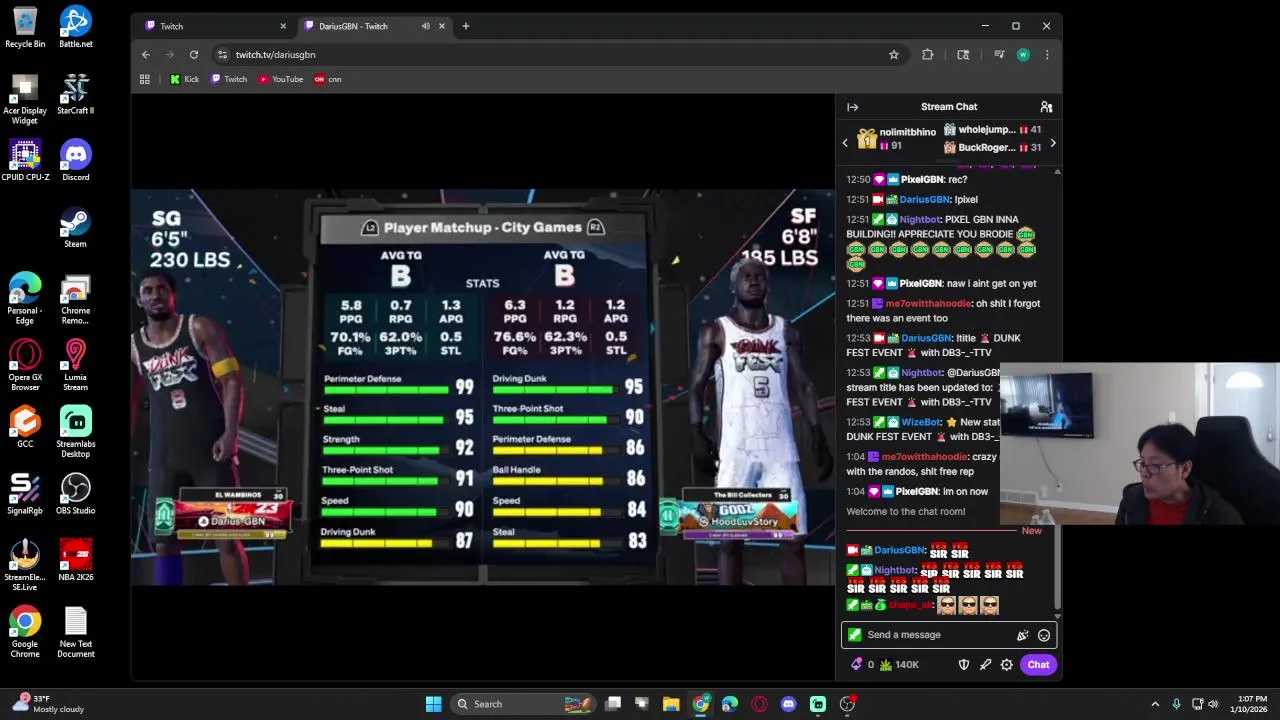
Task: Open Kick bookmark
Action: [x=184, y=80]
